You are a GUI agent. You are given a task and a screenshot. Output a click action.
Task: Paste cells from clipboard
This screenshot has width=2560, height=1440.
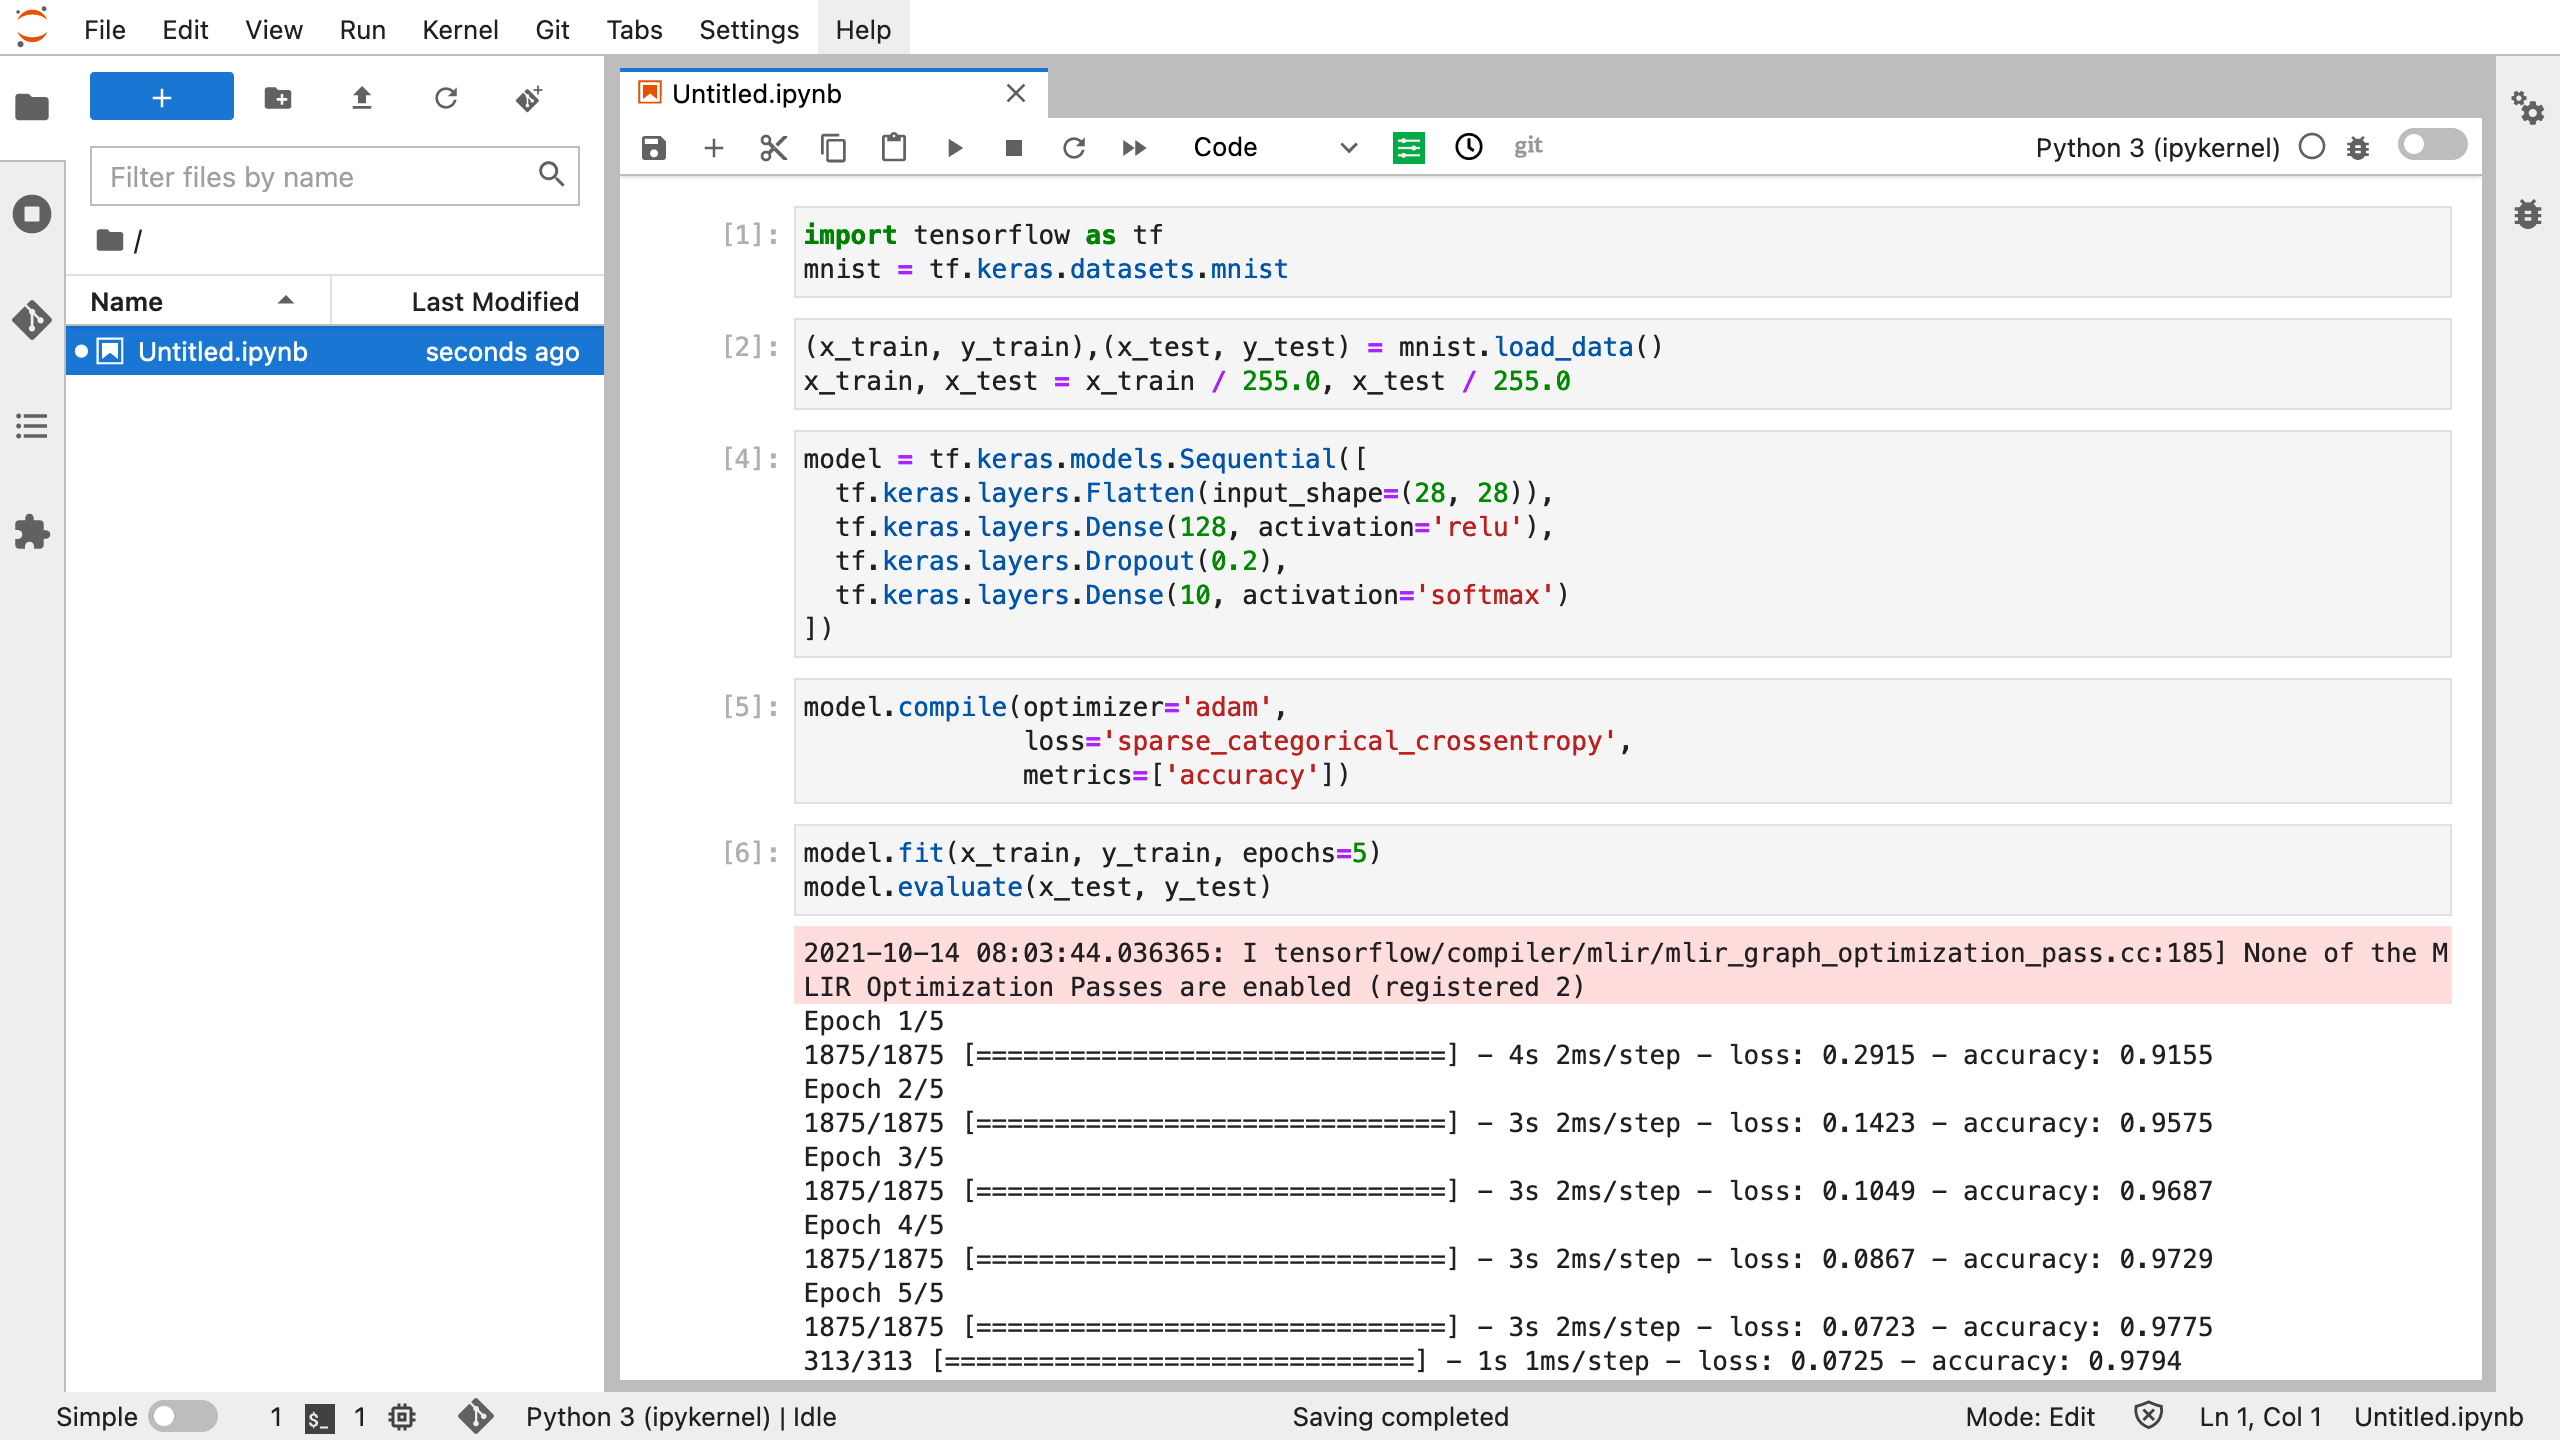point(893,148)
